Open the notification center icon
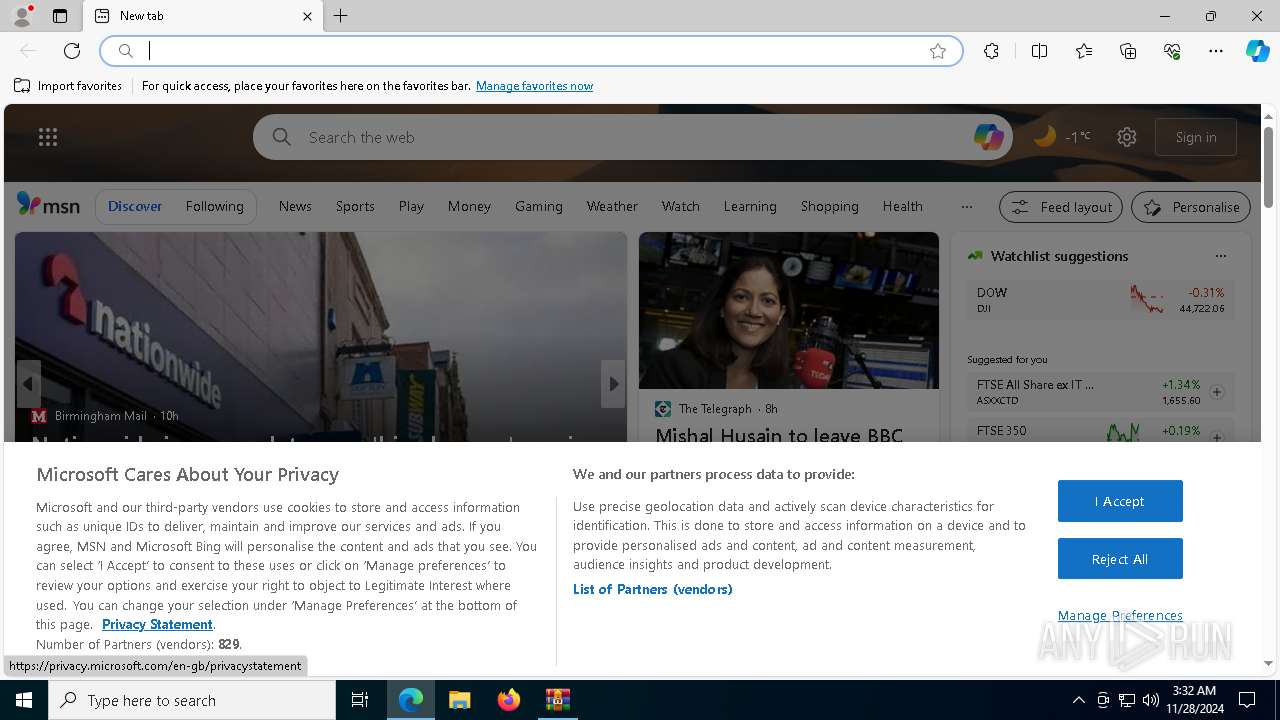Screen dimensions: 1280x720 pos(1247,700)
